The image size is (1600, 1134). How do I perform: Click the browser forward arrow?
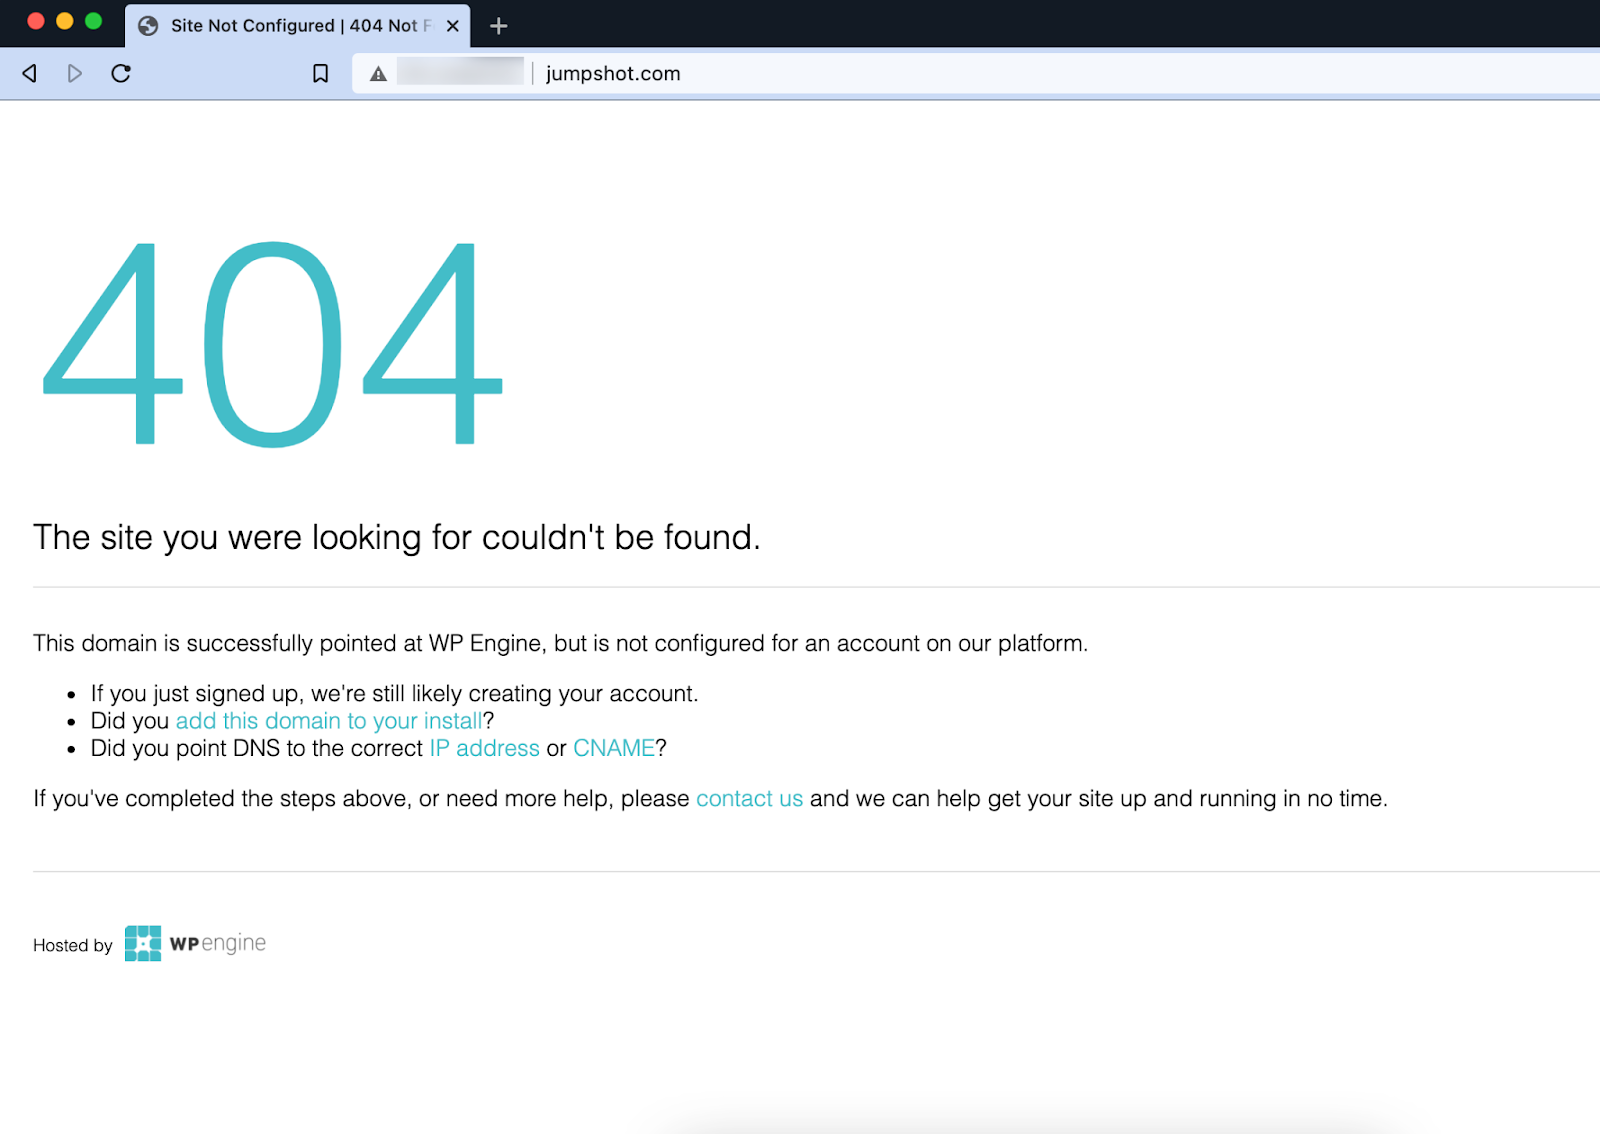(x=74, y=73)
